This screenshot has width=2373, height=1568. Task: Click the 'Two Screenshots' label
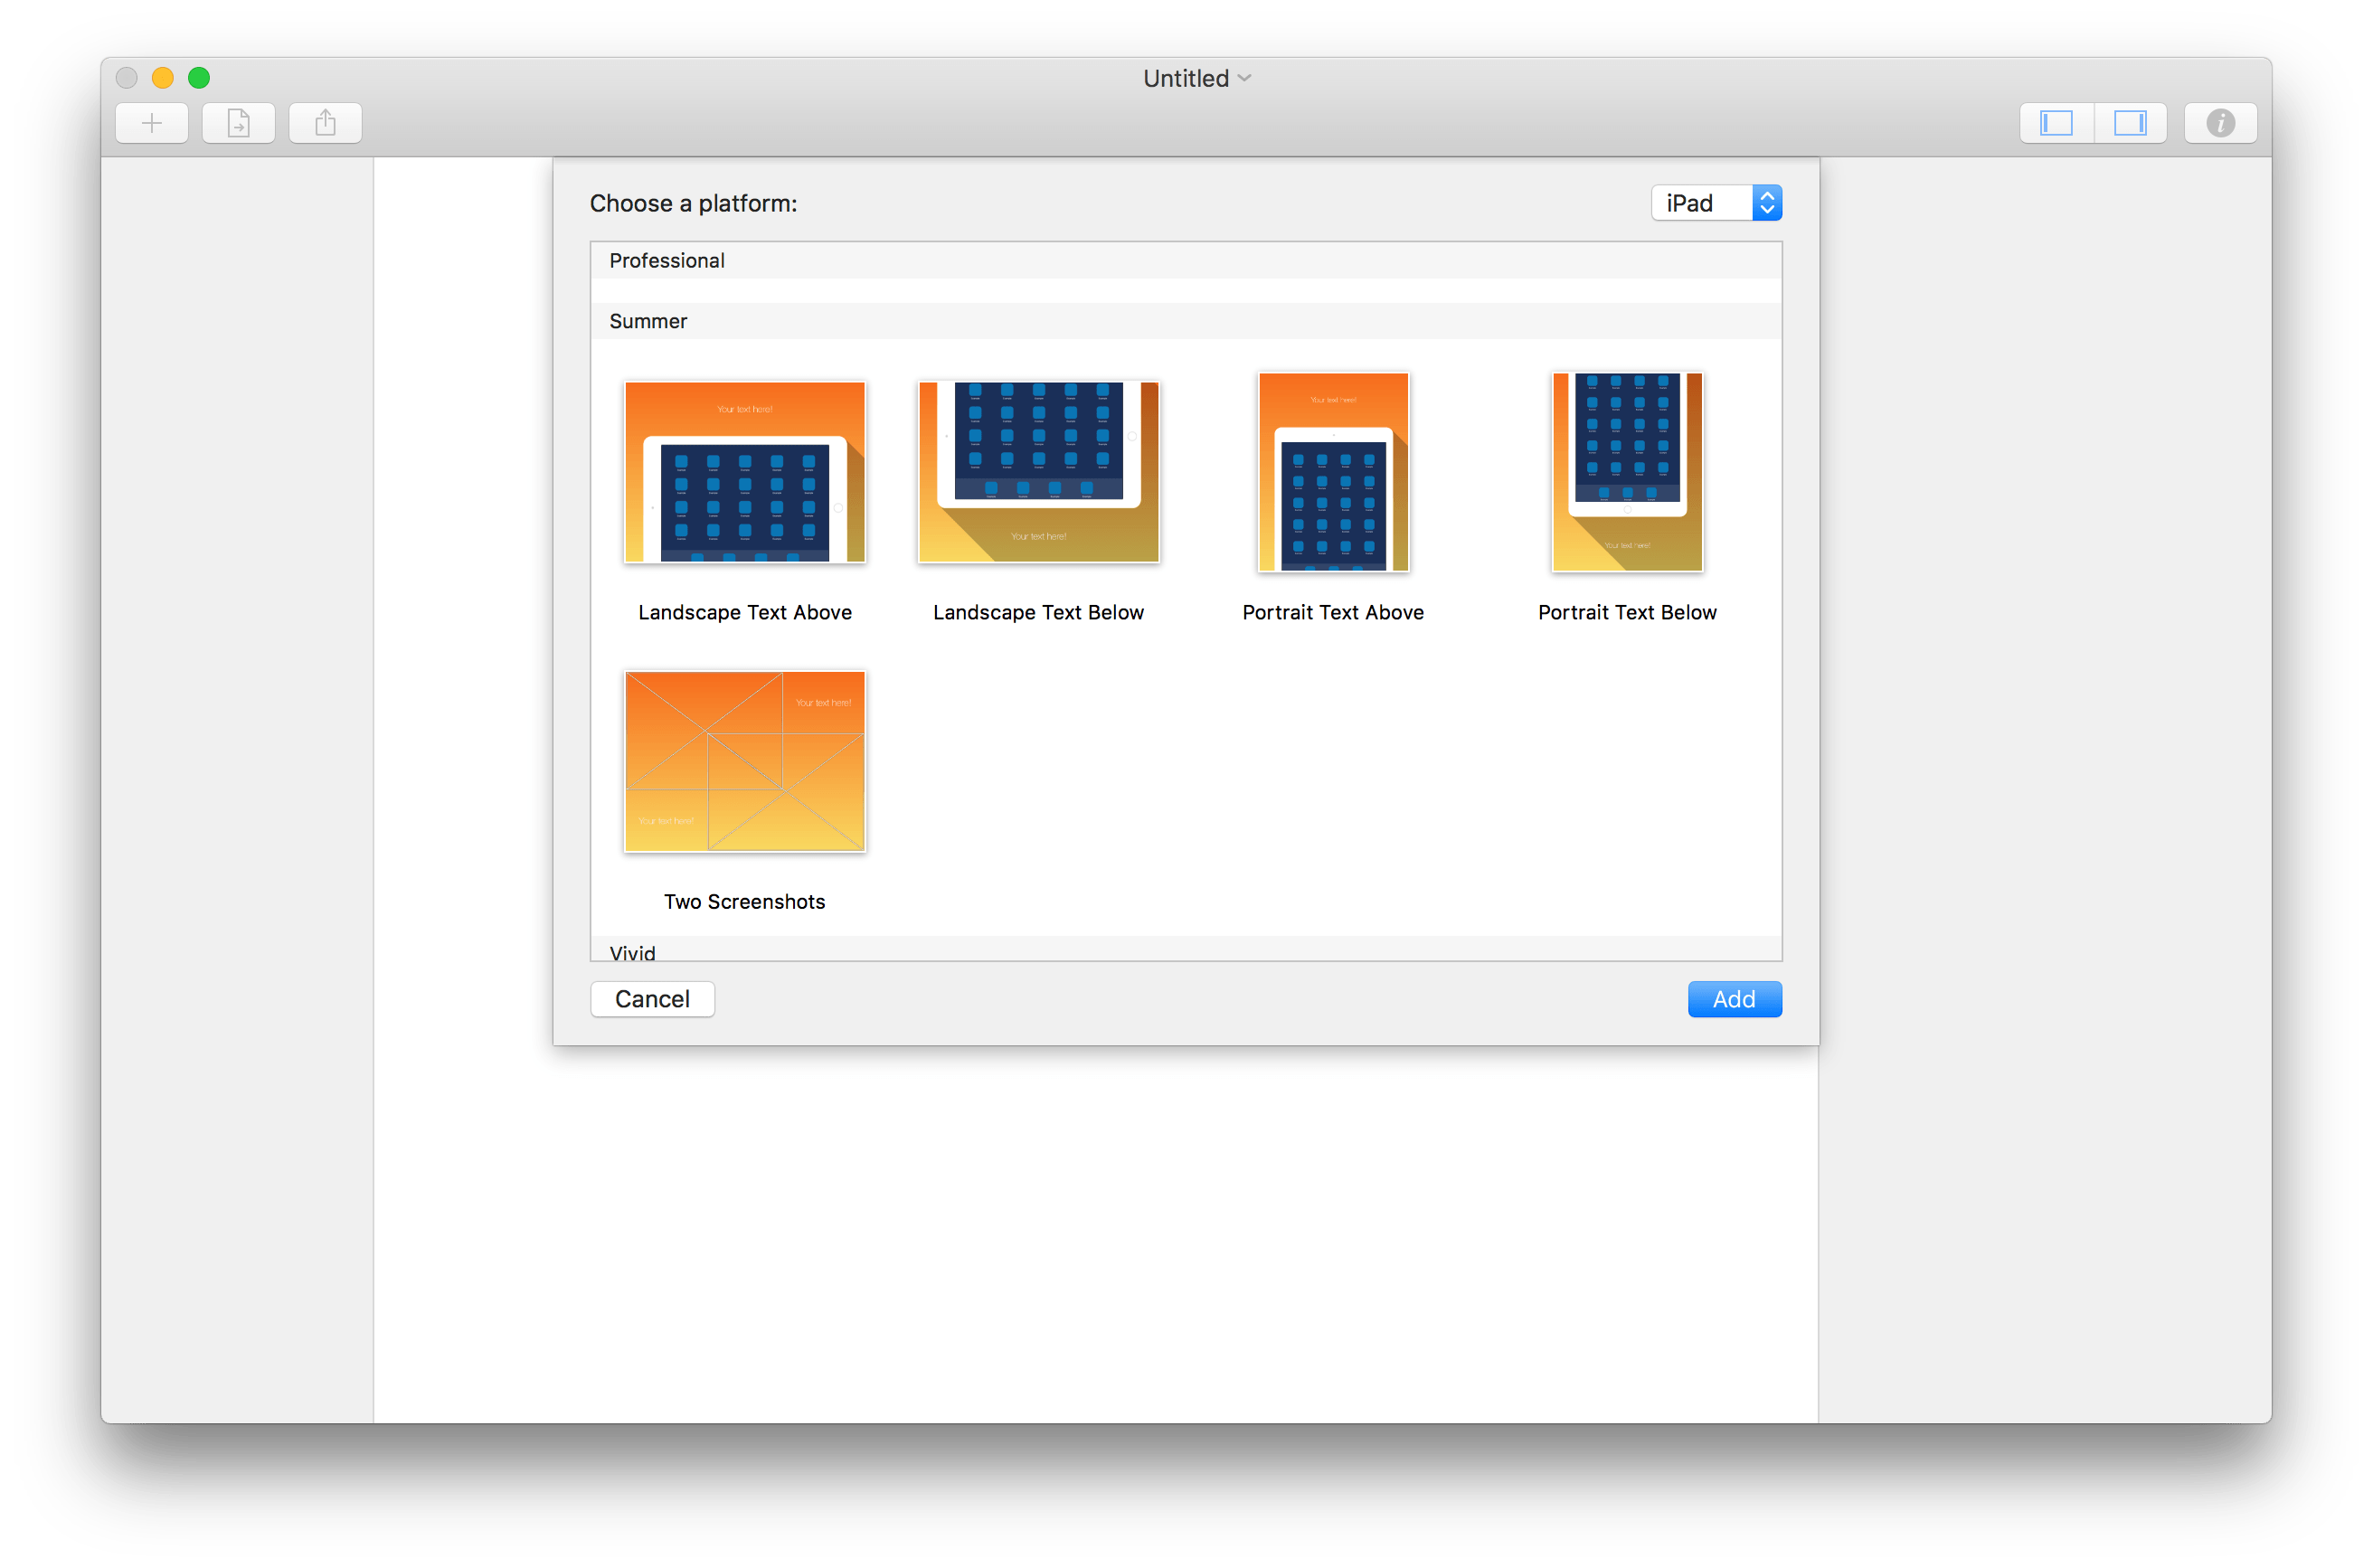click(745, 901)
